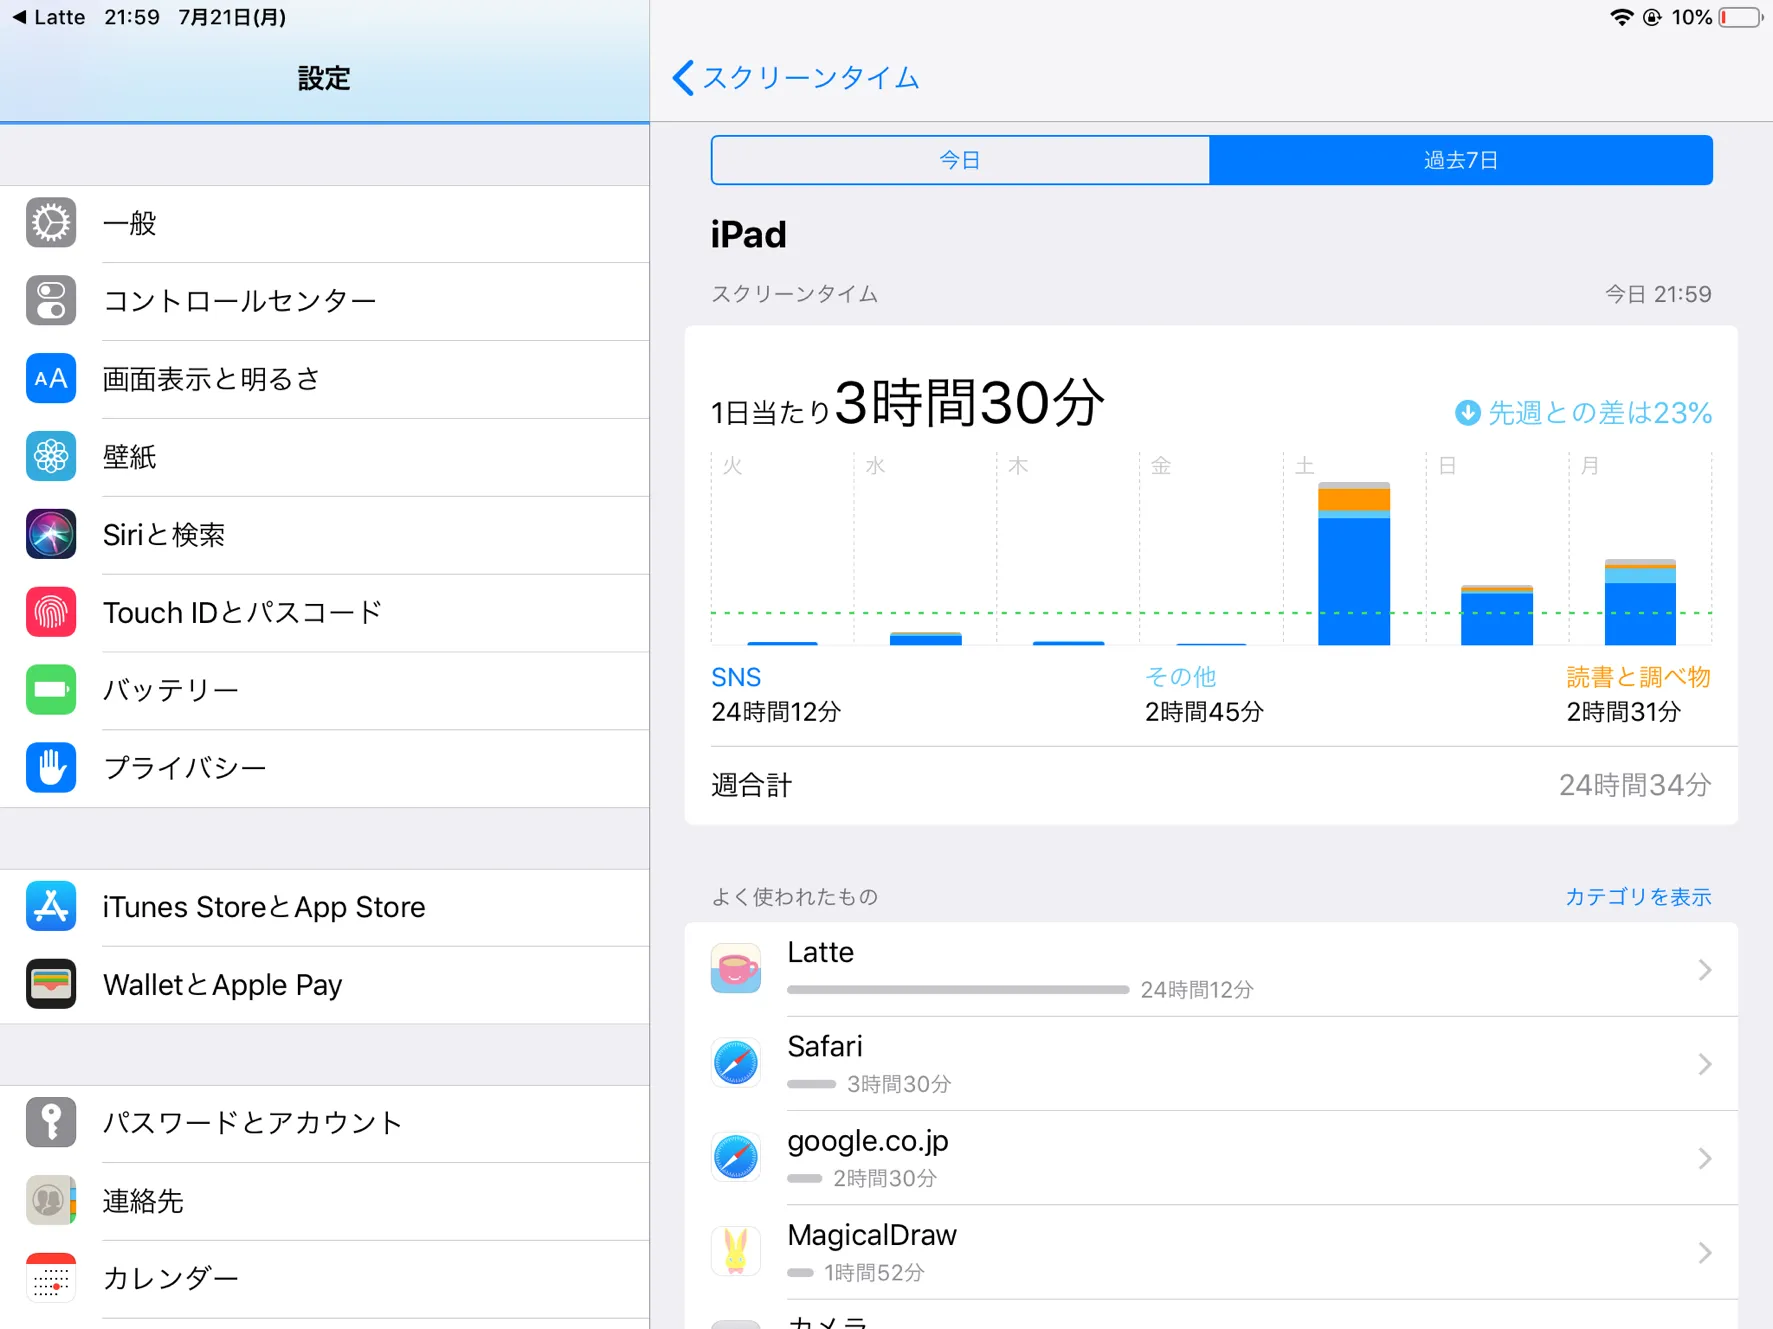The image size is (1773, 1329).
Task: Open iTunes StoreとApp Store settings
Action: pyautogui.click(x=324, y=908)
